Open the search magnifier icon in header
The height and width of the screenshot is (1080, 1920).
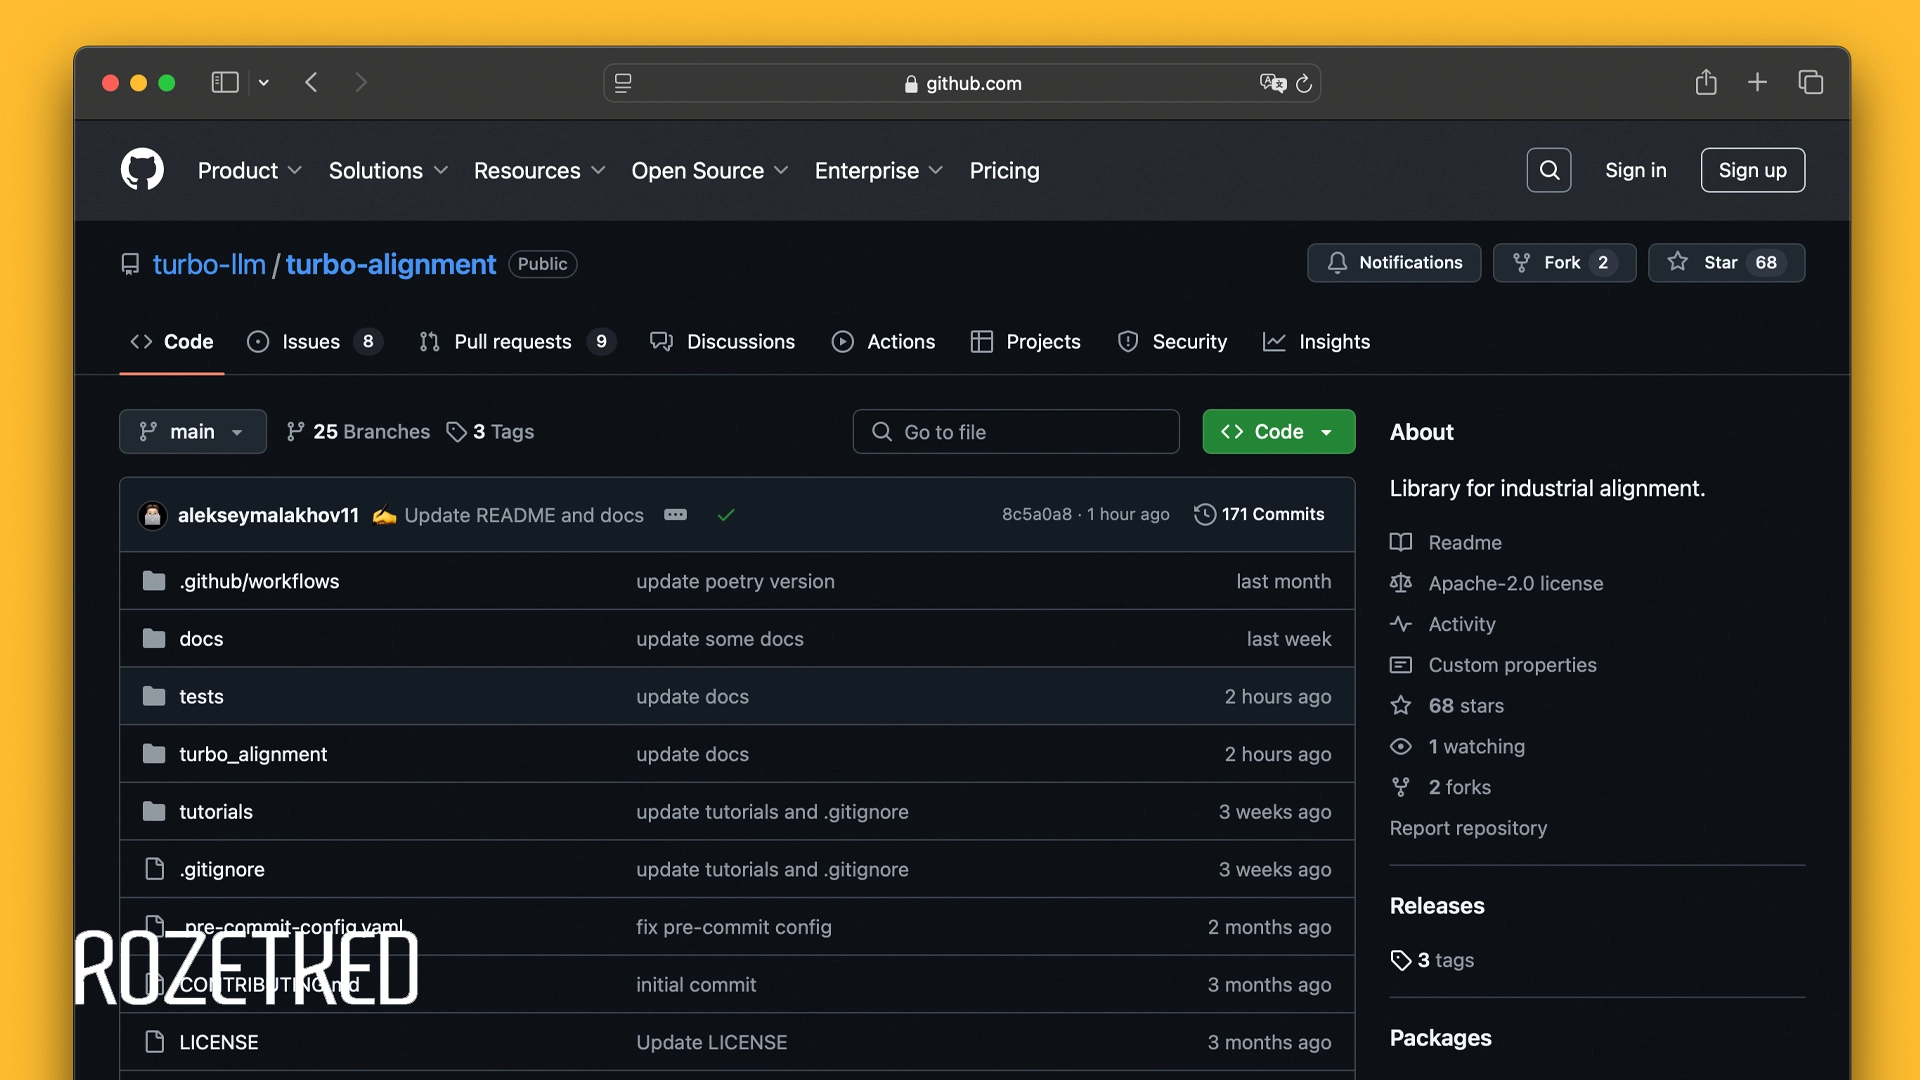(1549, 170)
